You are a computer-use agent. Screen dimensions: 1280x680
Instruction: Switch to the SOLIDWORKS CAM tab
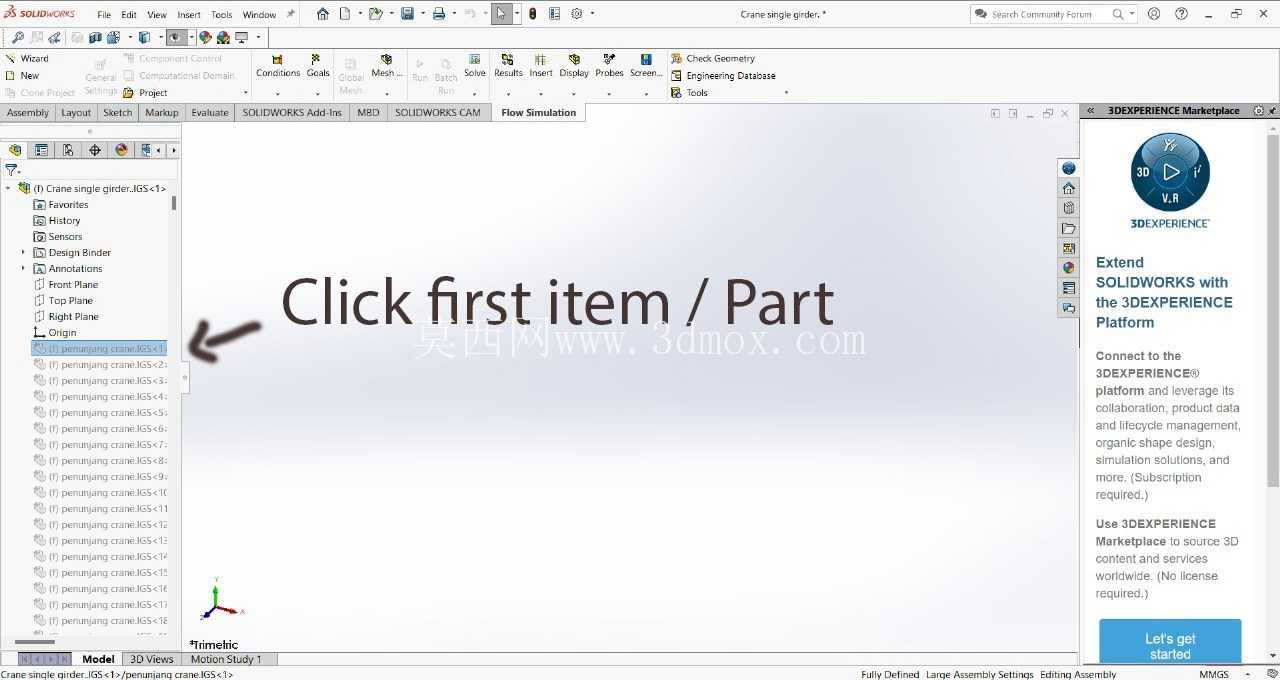[x=438, y=112]
